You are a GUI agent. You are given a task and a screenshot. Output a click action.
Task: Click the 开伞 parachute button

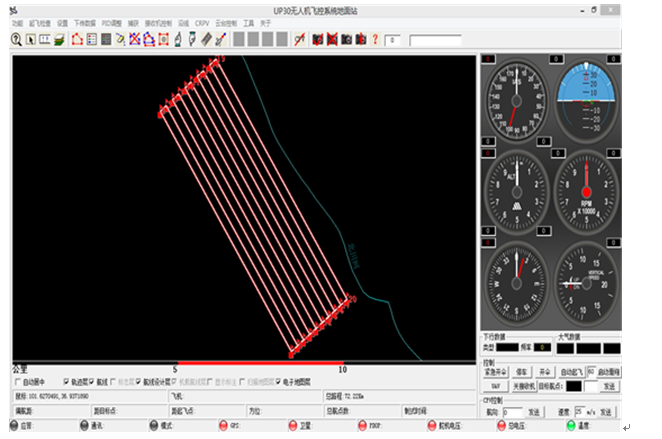545,372
